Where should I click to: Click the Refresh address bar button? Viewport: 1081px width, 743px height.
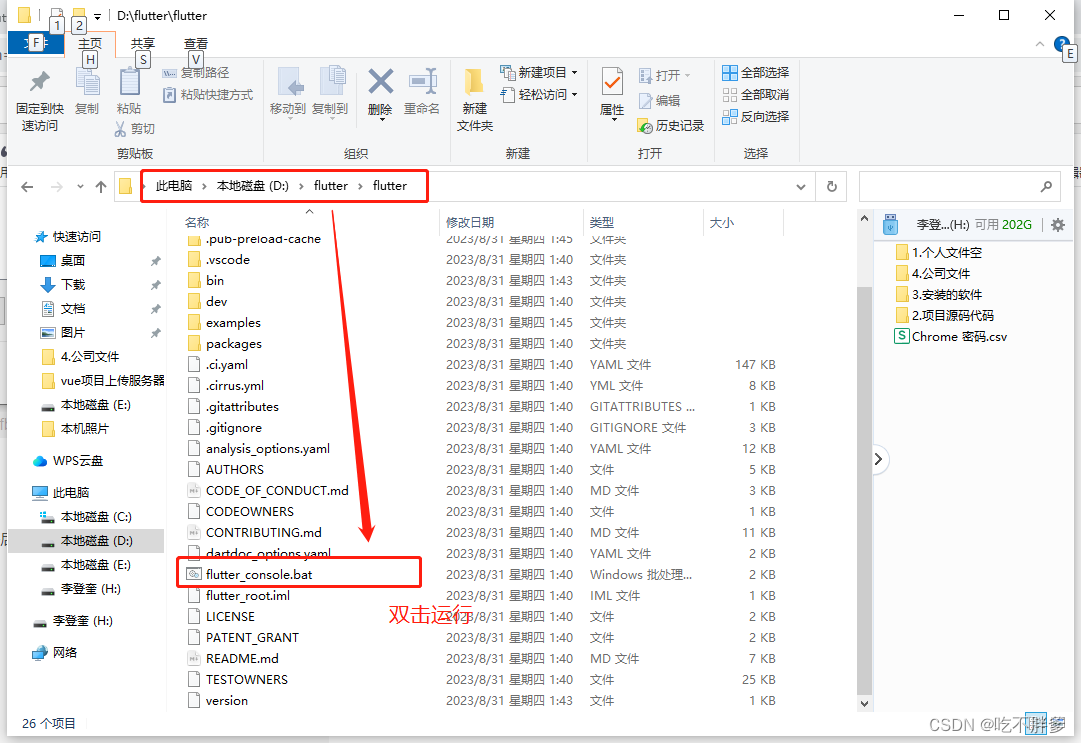pyautogui.click(x=832, y=187)
